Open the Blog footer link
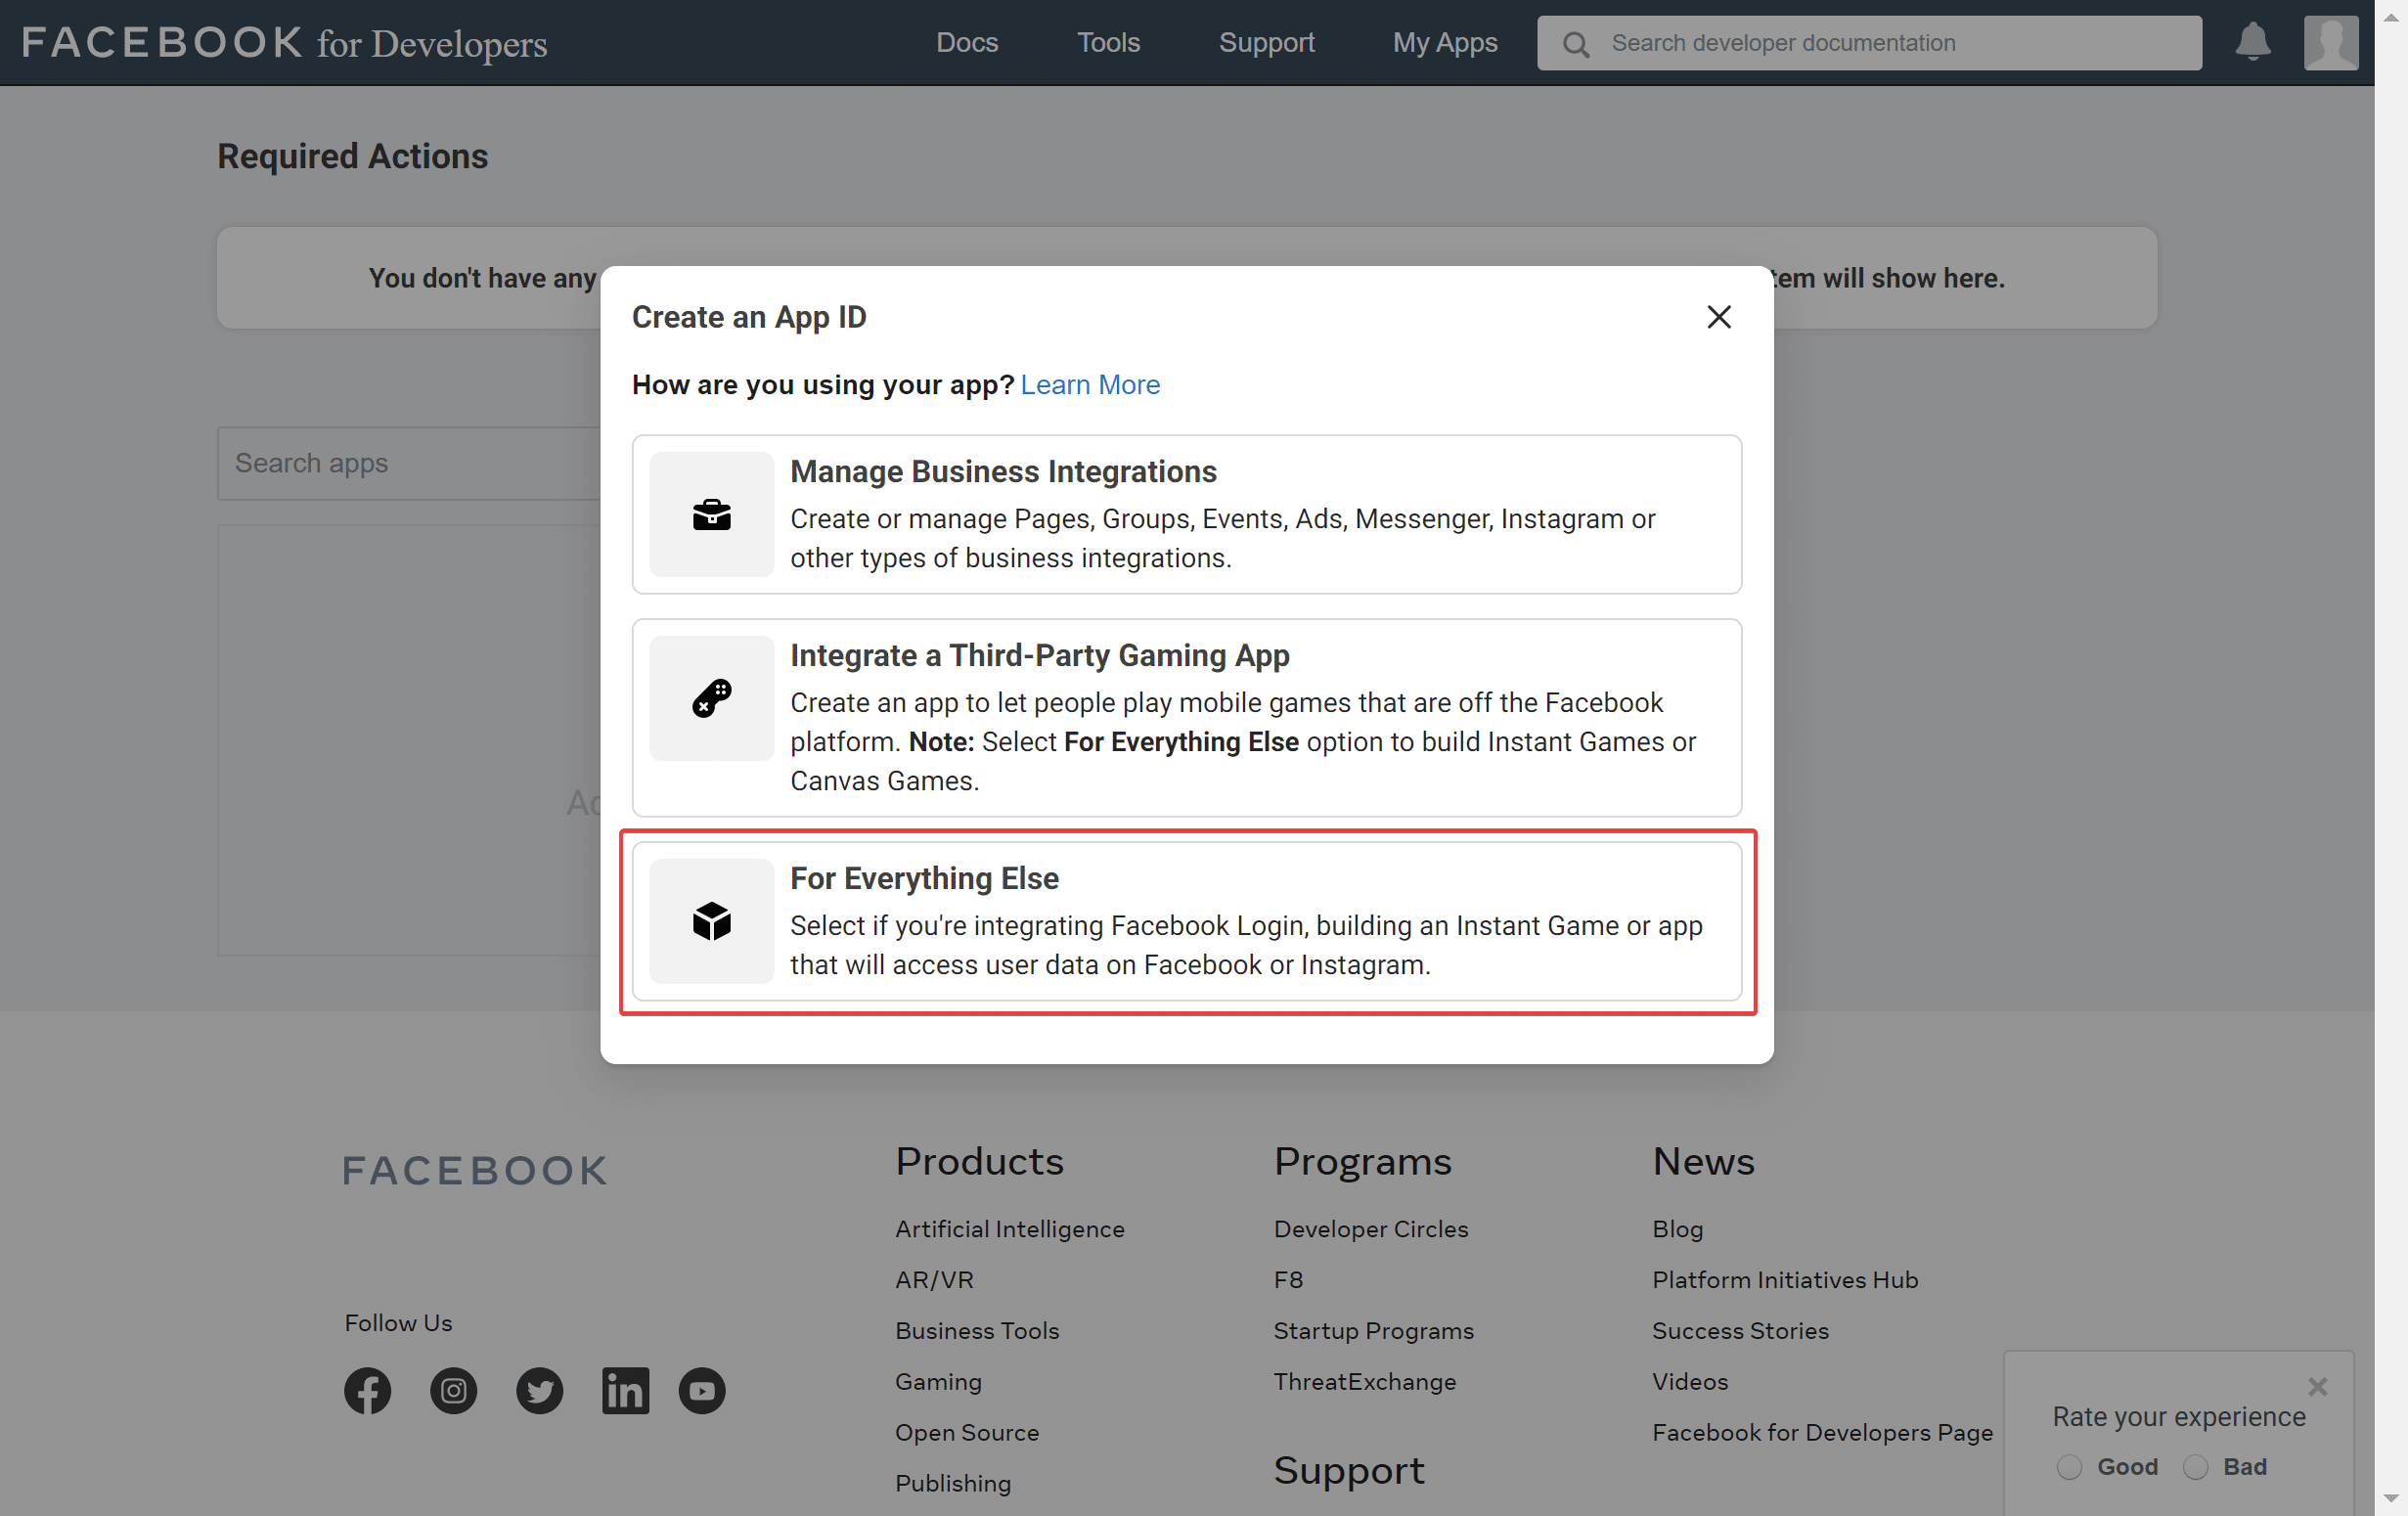This screenshot has width=2408, height=1516. [1677, 1228]
